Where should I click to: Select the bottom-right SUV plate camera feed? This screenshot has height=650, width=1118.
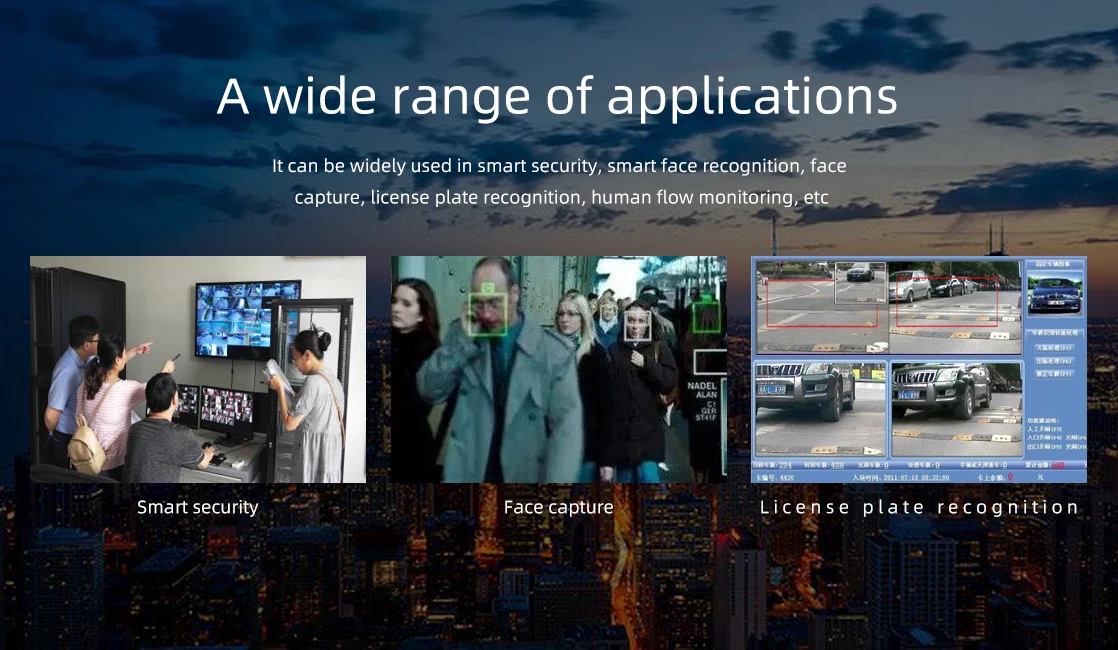pos(956,408)
